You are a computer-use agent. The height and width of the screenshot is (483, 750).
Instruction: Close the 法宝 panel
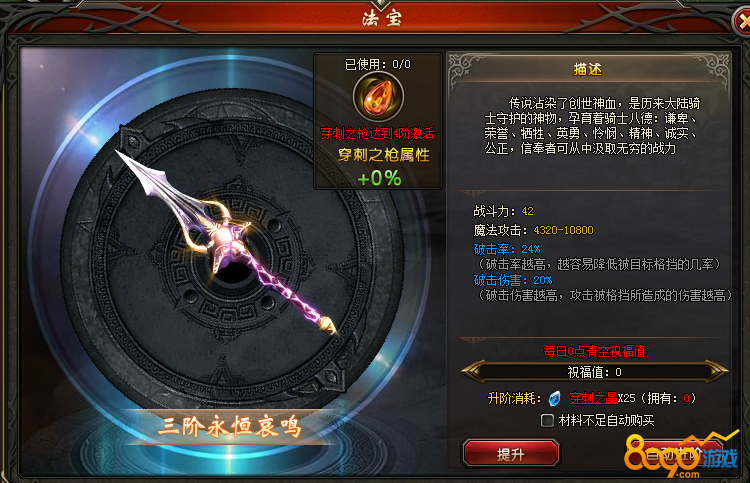pos(743,22)
